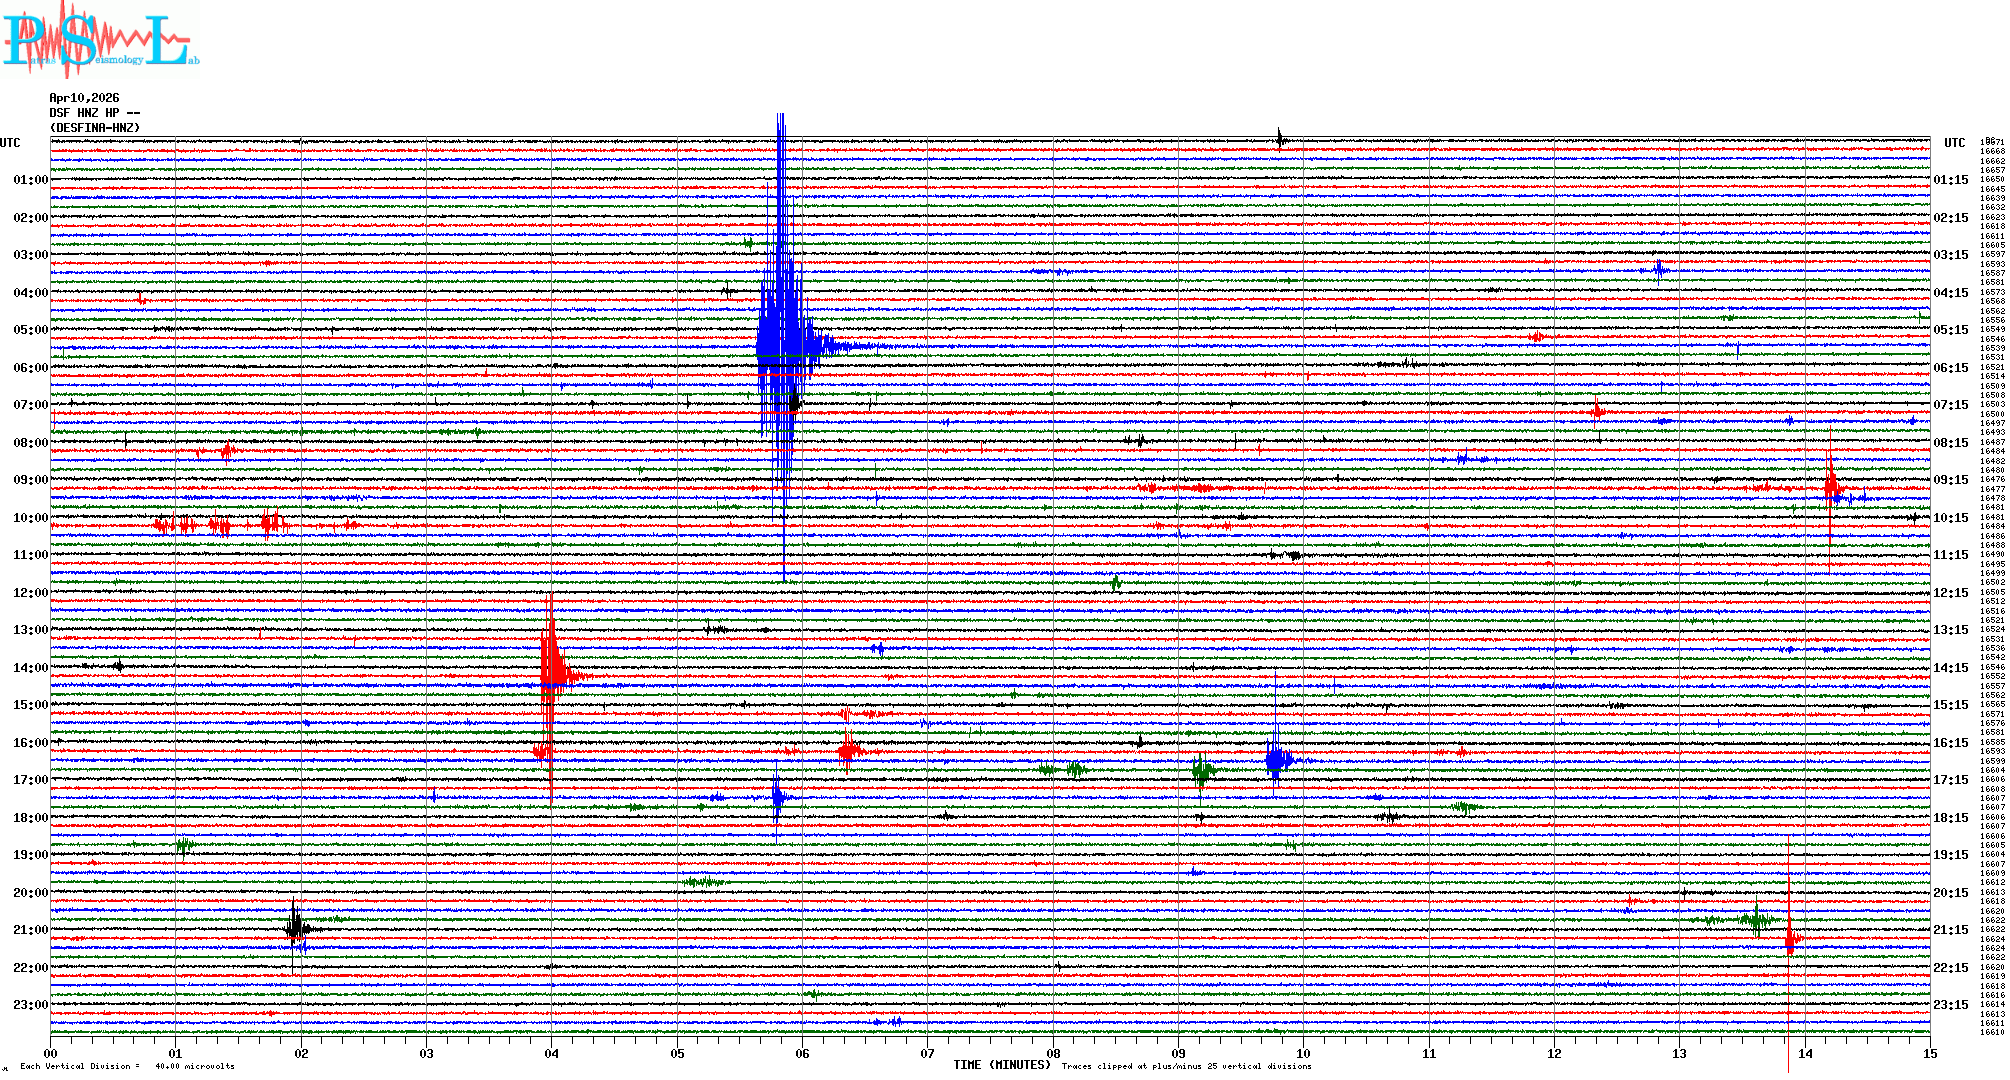Click the 23:00 hour label on left

tap(30, 1005)
